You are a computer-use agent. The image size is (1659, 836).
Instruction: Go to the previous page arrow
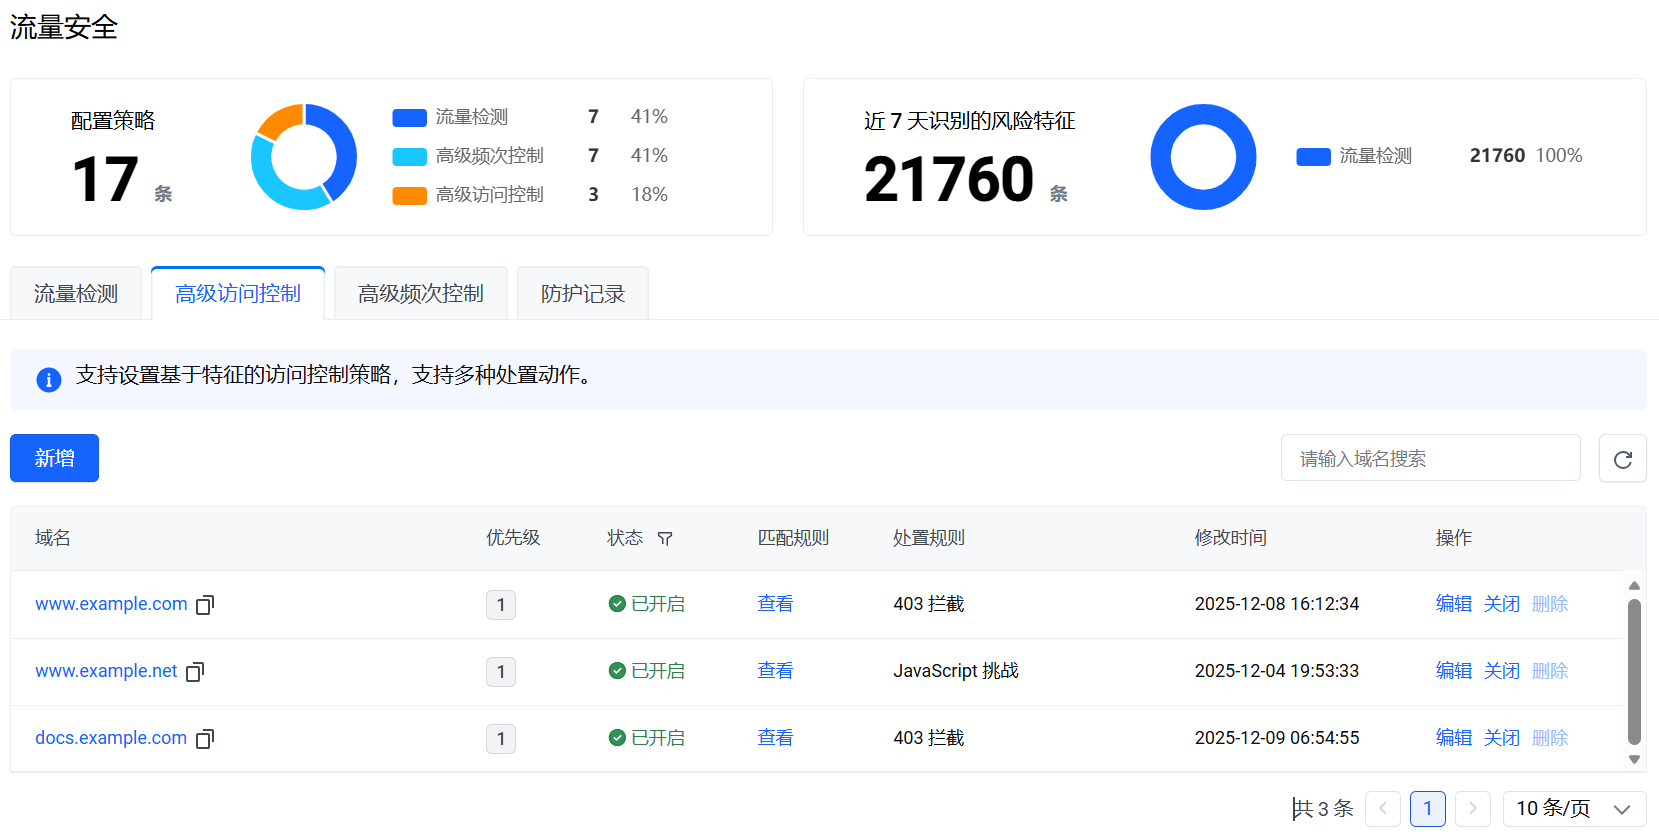pyautogui.click(x=1383, y=809)
